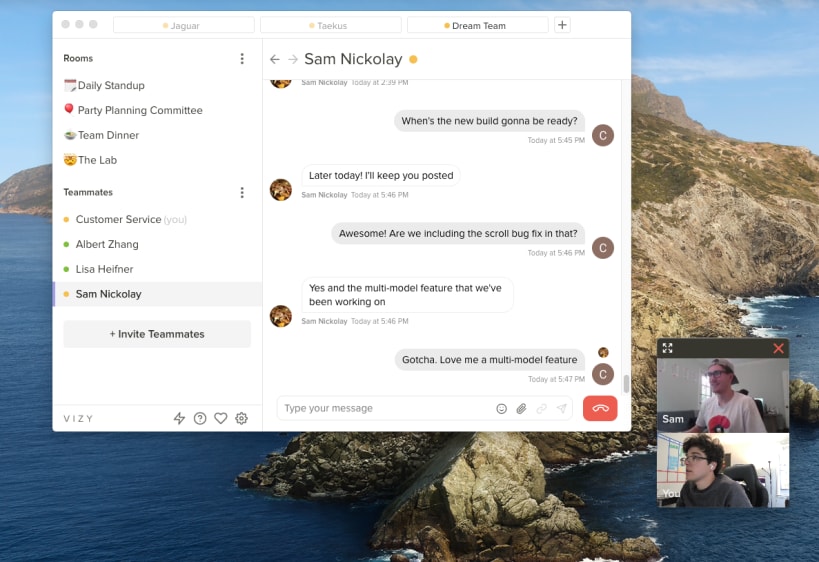
Task: Click the C avatar beside Gotcha message
Action: pyautogui.click(x=603, y=374)
